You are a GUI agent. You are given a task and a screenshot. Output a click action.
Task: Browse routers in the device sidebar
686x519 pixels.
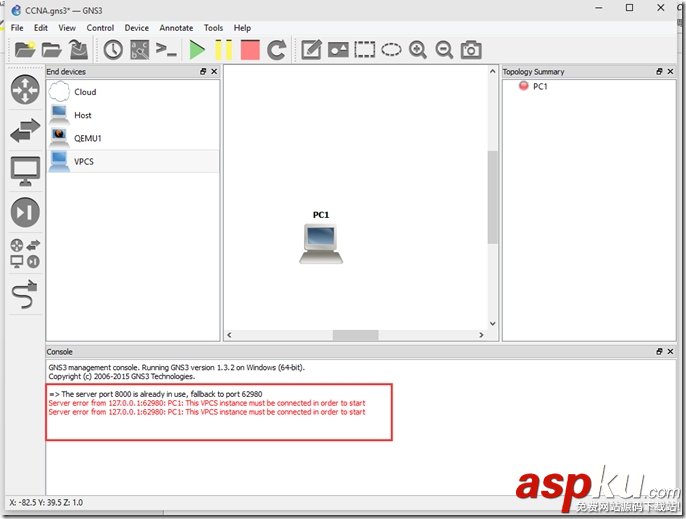(x=25, y=90)
